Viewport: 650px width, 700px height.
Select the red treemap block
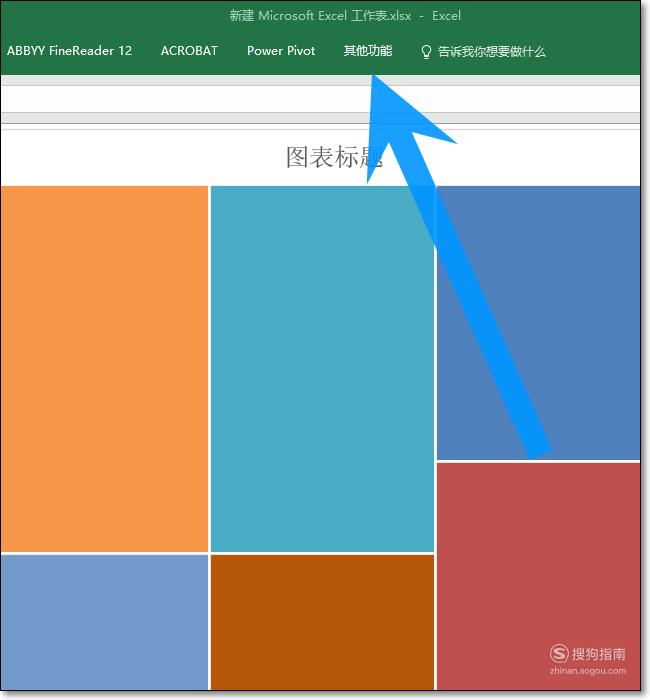point(538,576)
